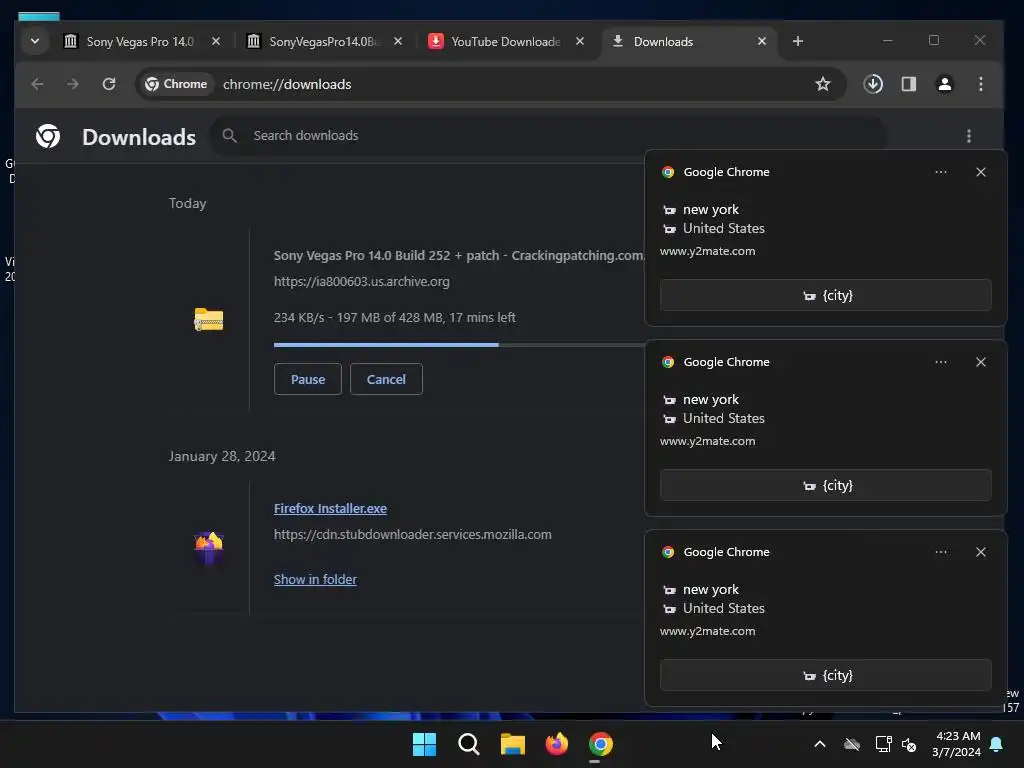This screenshot has width=1024, height=768.
Task: Click the OneDrive cloud tray icon
Action: (852, 744)
